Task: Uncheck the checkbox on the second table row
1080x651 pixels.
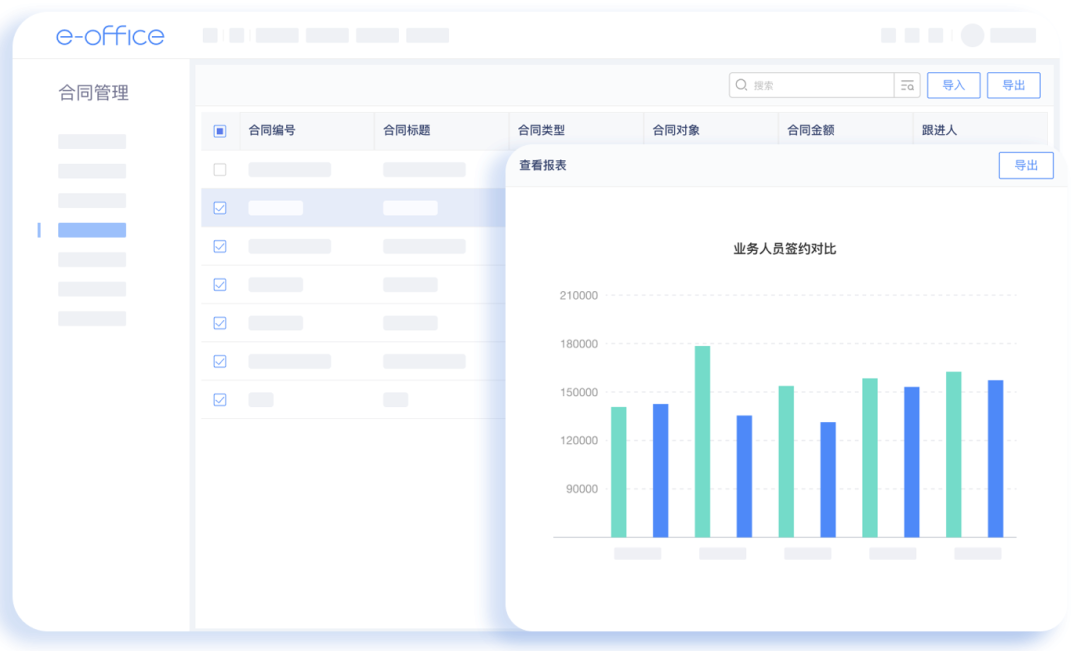Action: pyautogui.click(x=219, y=207)
